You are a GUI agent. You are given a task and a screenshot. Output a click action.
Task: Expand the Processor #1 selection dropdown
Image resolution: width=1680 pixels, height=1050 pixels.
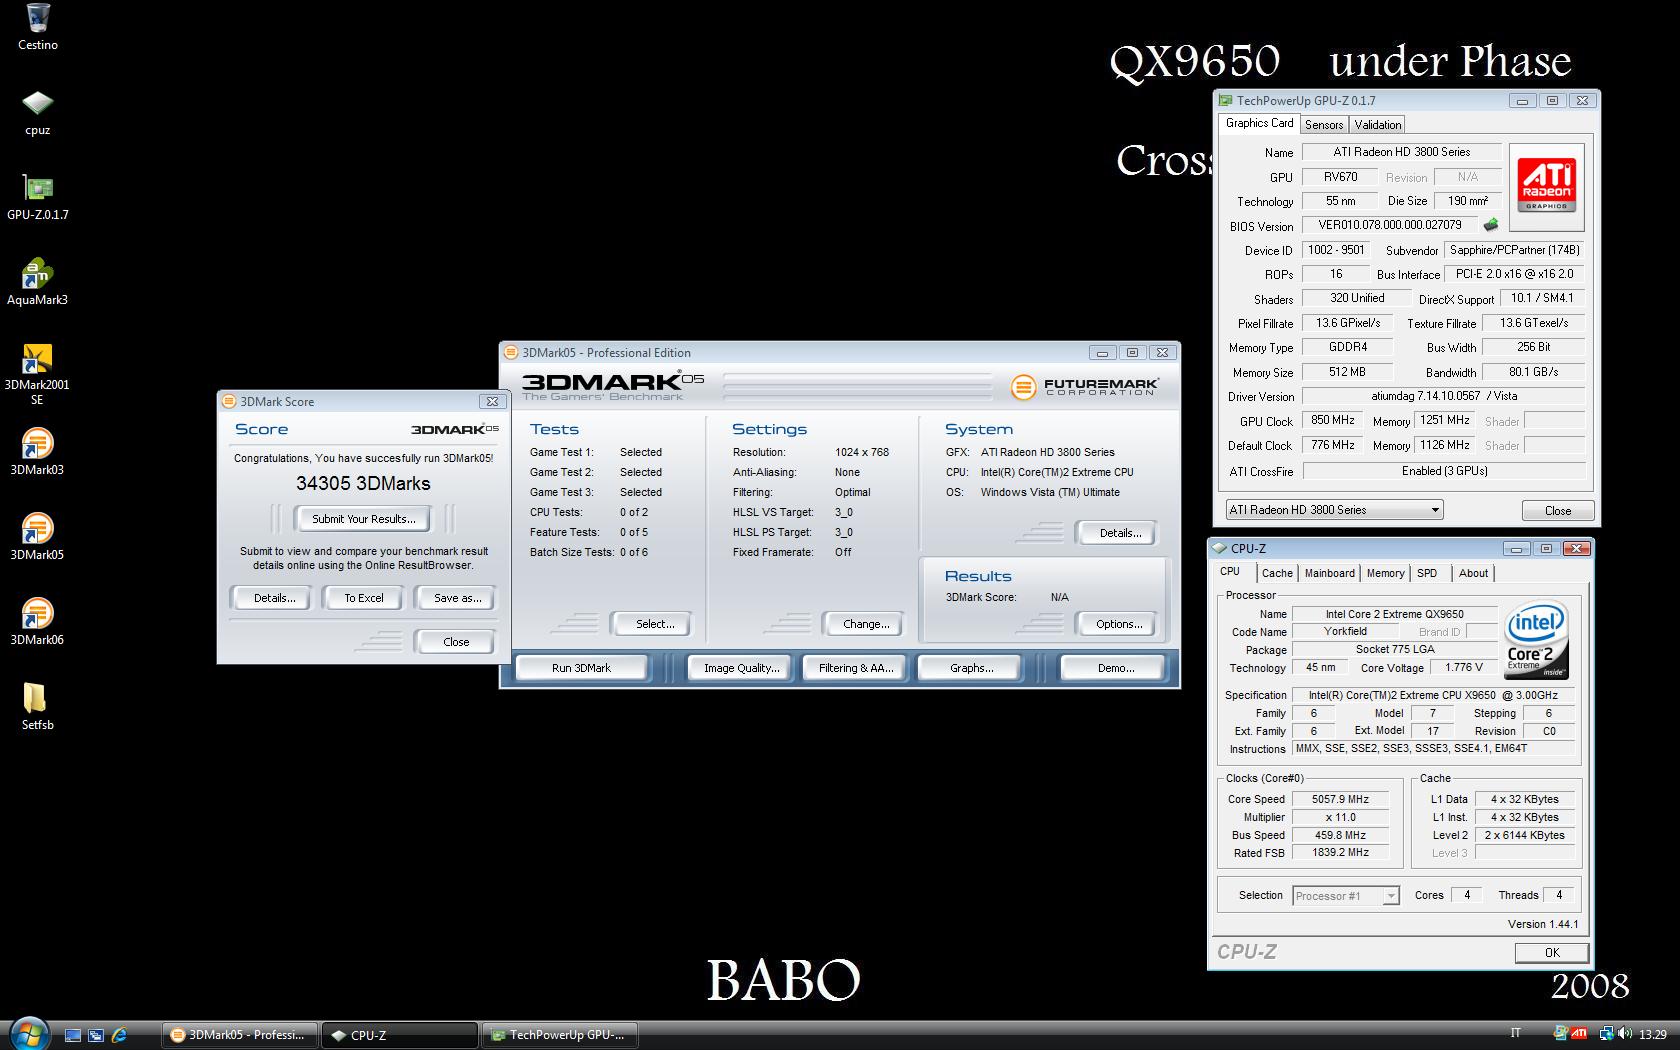click(x=1390, y=896)
